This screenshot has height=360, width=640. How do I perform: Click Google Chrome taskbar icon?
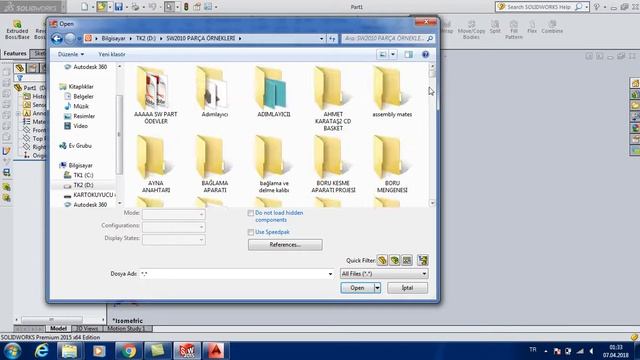pos(129,351)
